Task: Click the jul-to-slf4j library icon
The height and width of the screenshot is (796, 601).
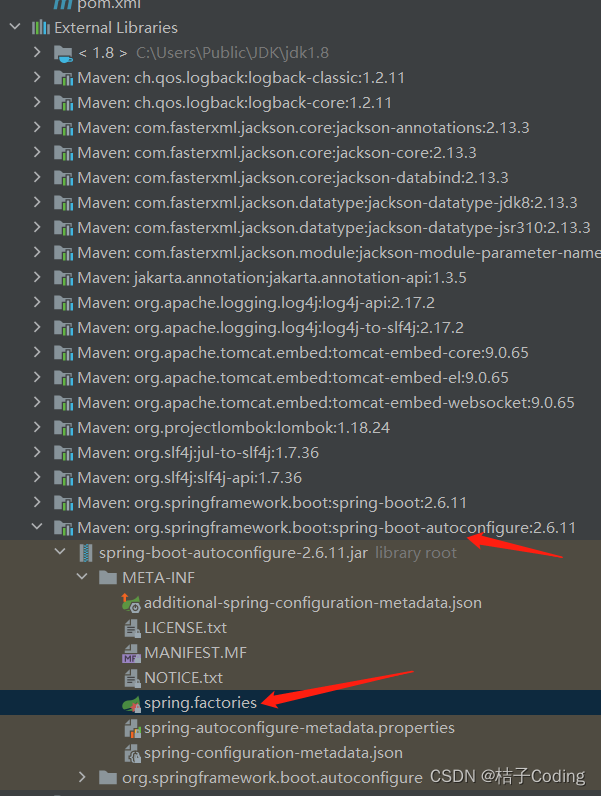Action: click(x=63, y=452)
